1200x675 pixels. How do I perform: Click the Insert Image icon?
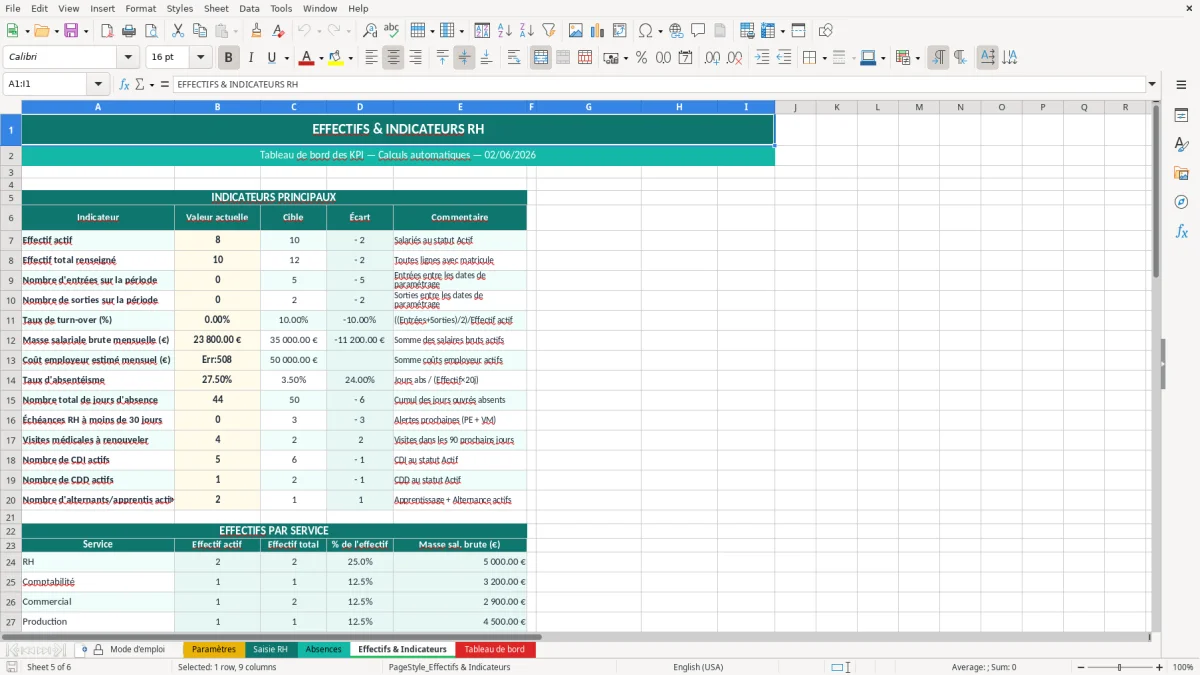pos(576,31)
